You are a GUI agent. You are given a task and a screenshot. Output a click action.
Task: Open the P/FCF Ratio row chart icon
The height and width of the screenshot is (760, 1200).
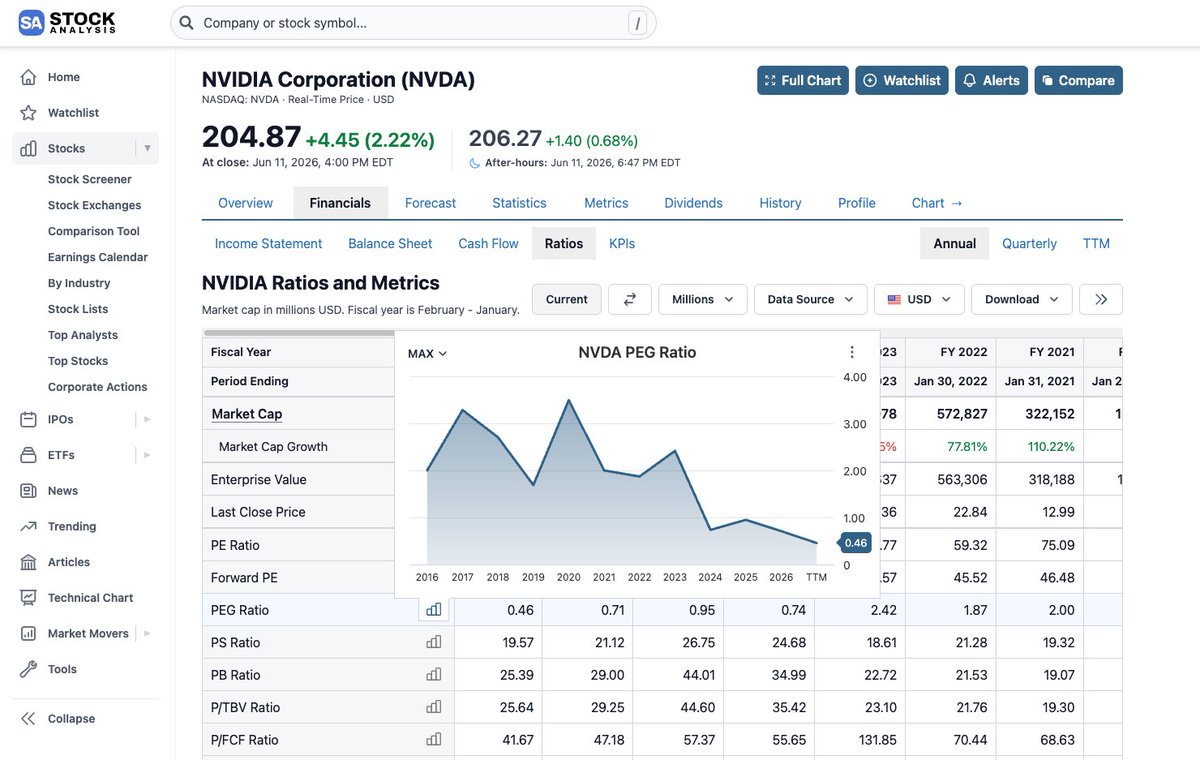(434, 740)
